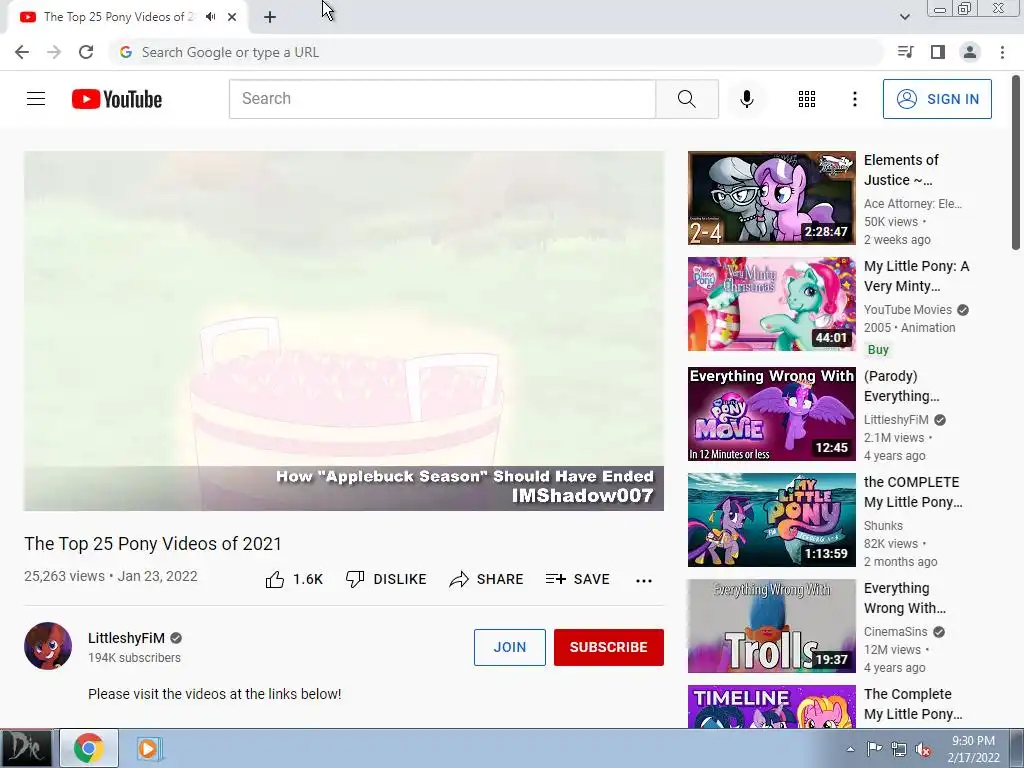
Task: Open a new Chrome tab
Action: pos(270,17)
